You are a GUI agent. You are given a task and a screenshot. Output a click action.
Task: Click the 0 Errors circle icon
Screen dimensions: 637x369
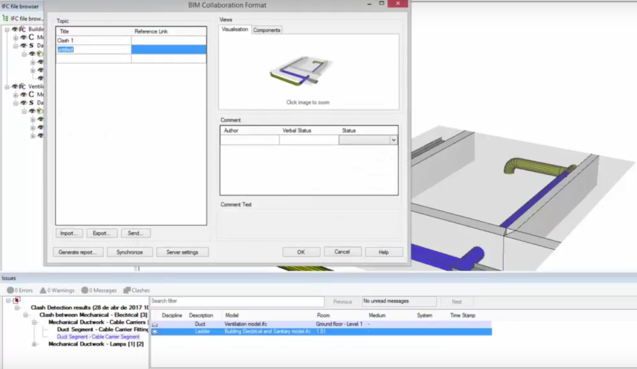(x=10, y=290)
